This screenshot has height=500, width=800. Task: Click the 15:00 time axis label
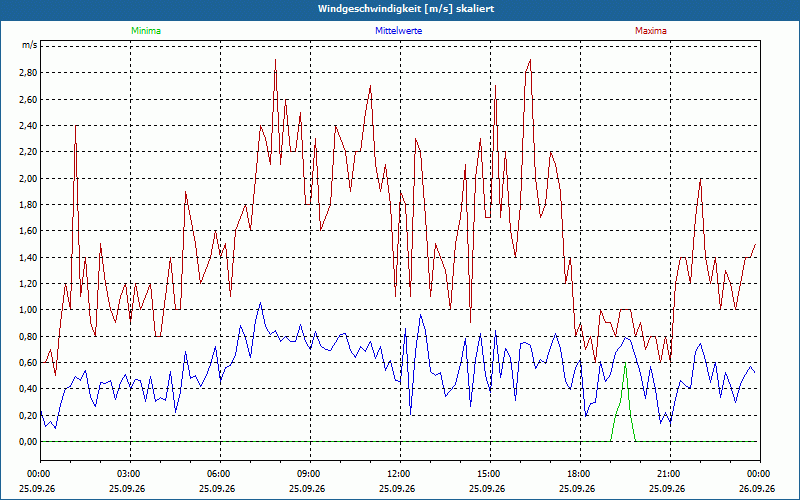(x=490, y=474)
